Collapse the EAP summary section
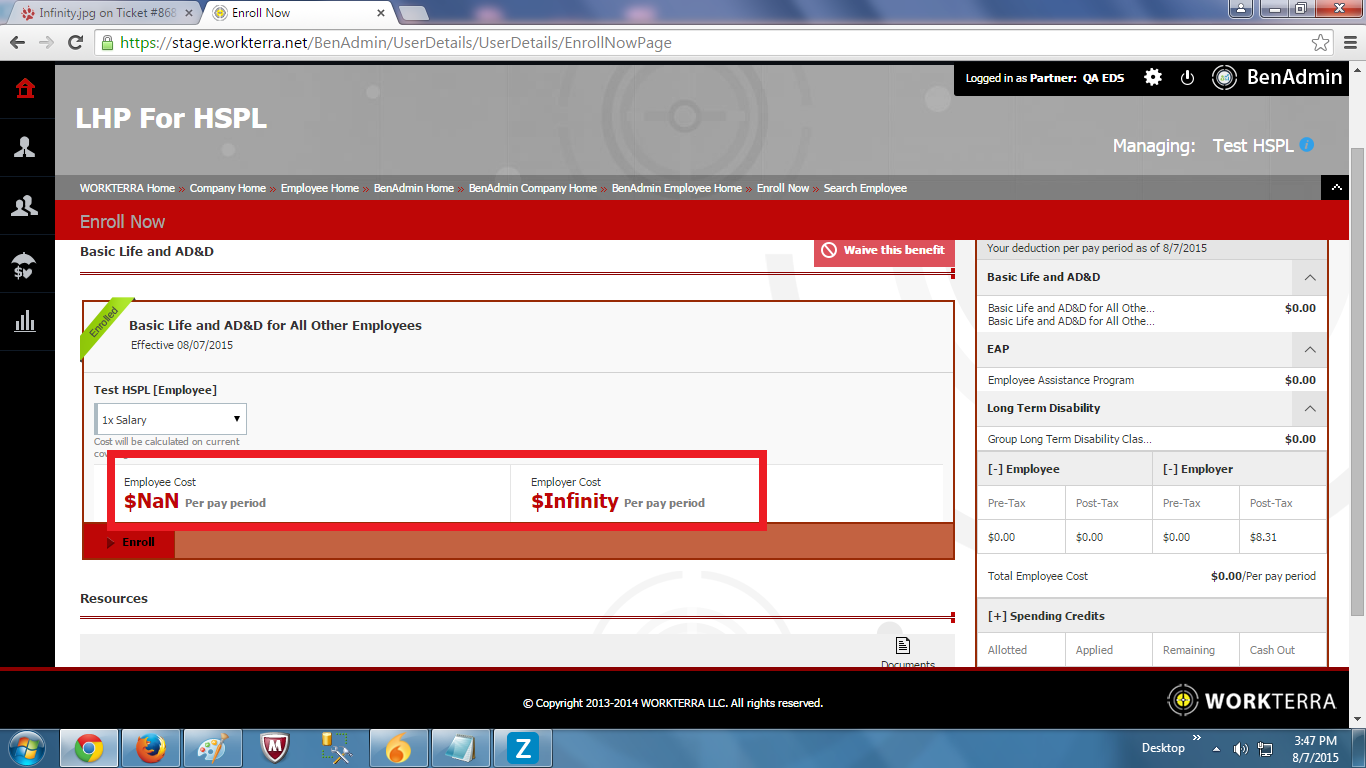1366x768 pixels. click(1309, 349)
